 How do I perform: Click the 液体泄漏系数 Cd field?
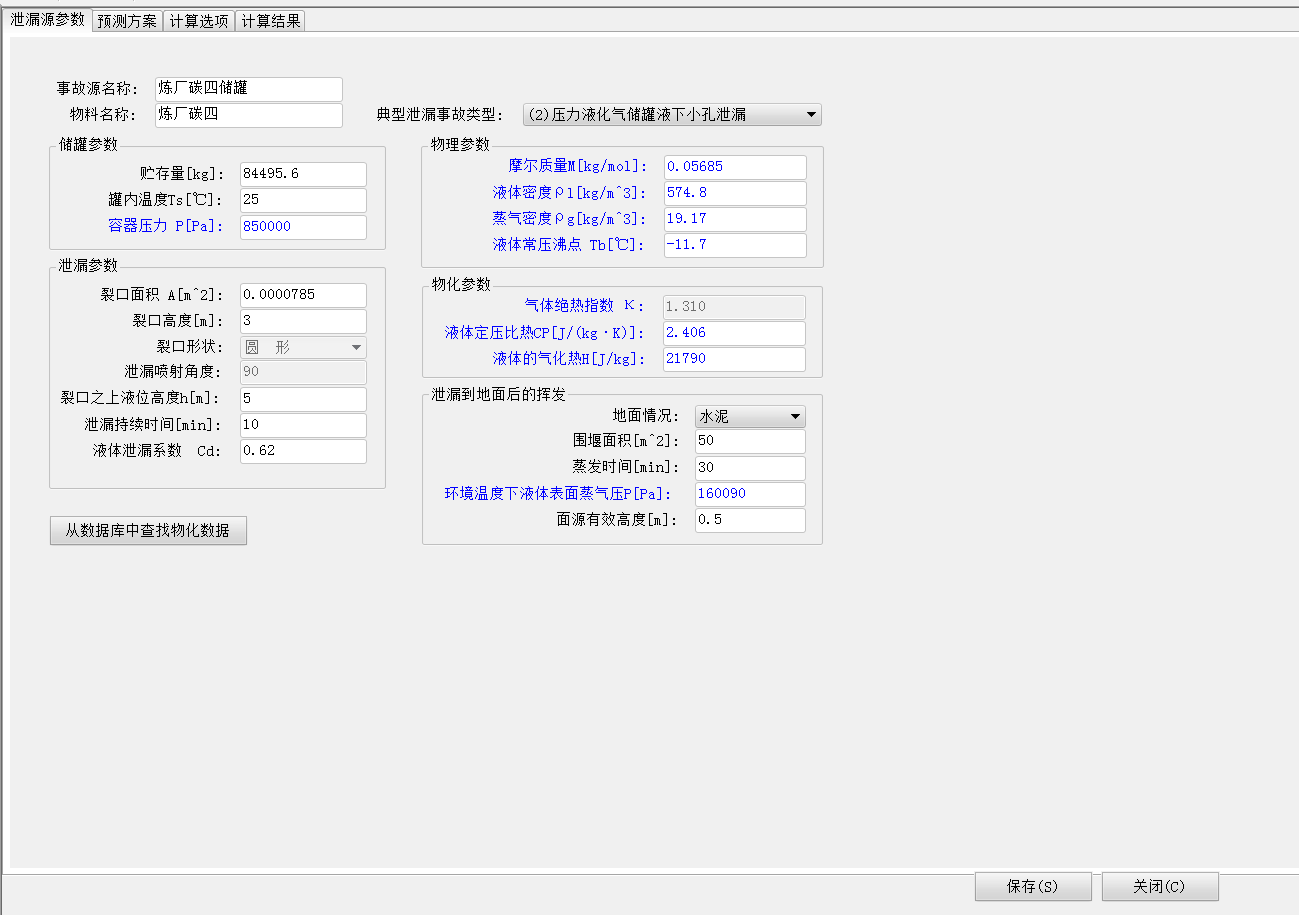coord(303,450)
